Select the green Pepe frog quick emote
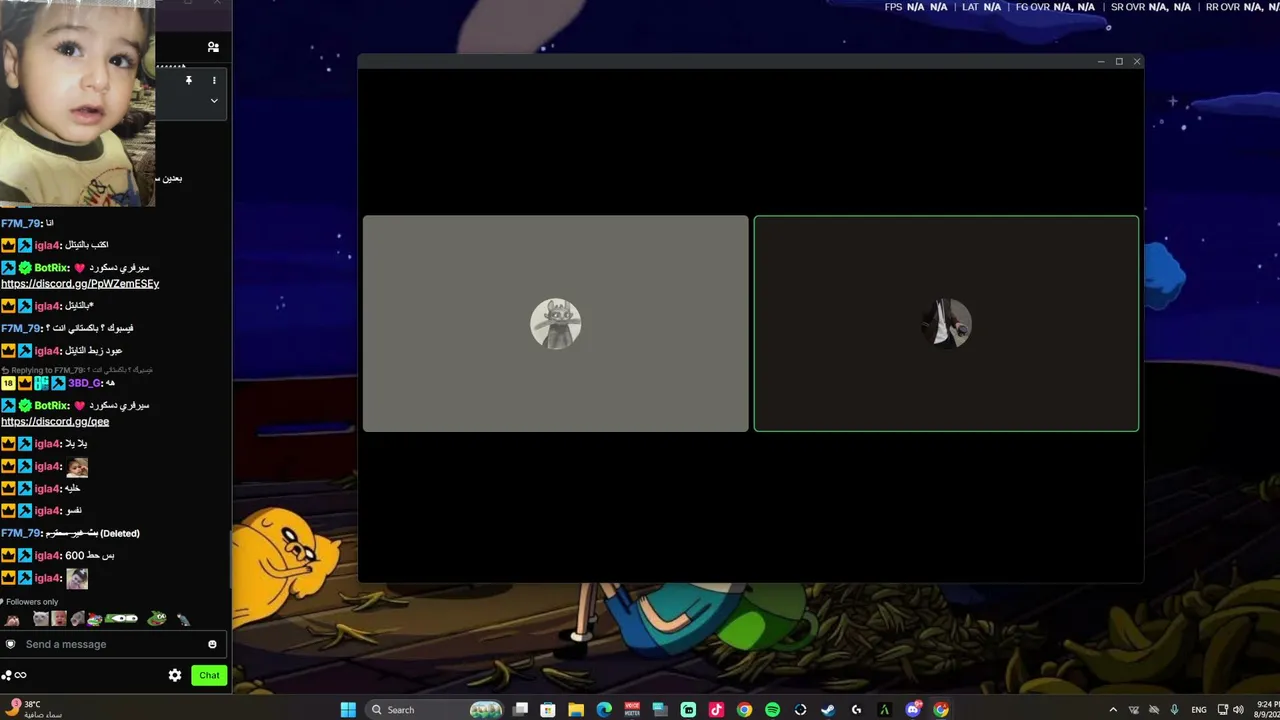1280x720 pixels. (x=156, y=619)
